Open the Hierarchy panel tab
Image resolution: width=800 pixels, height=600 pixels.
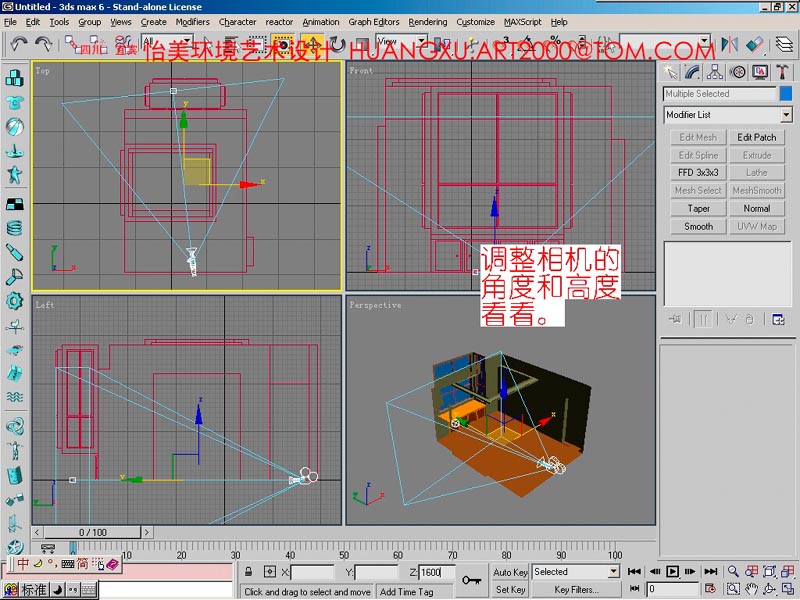click(x=715, y=72)
